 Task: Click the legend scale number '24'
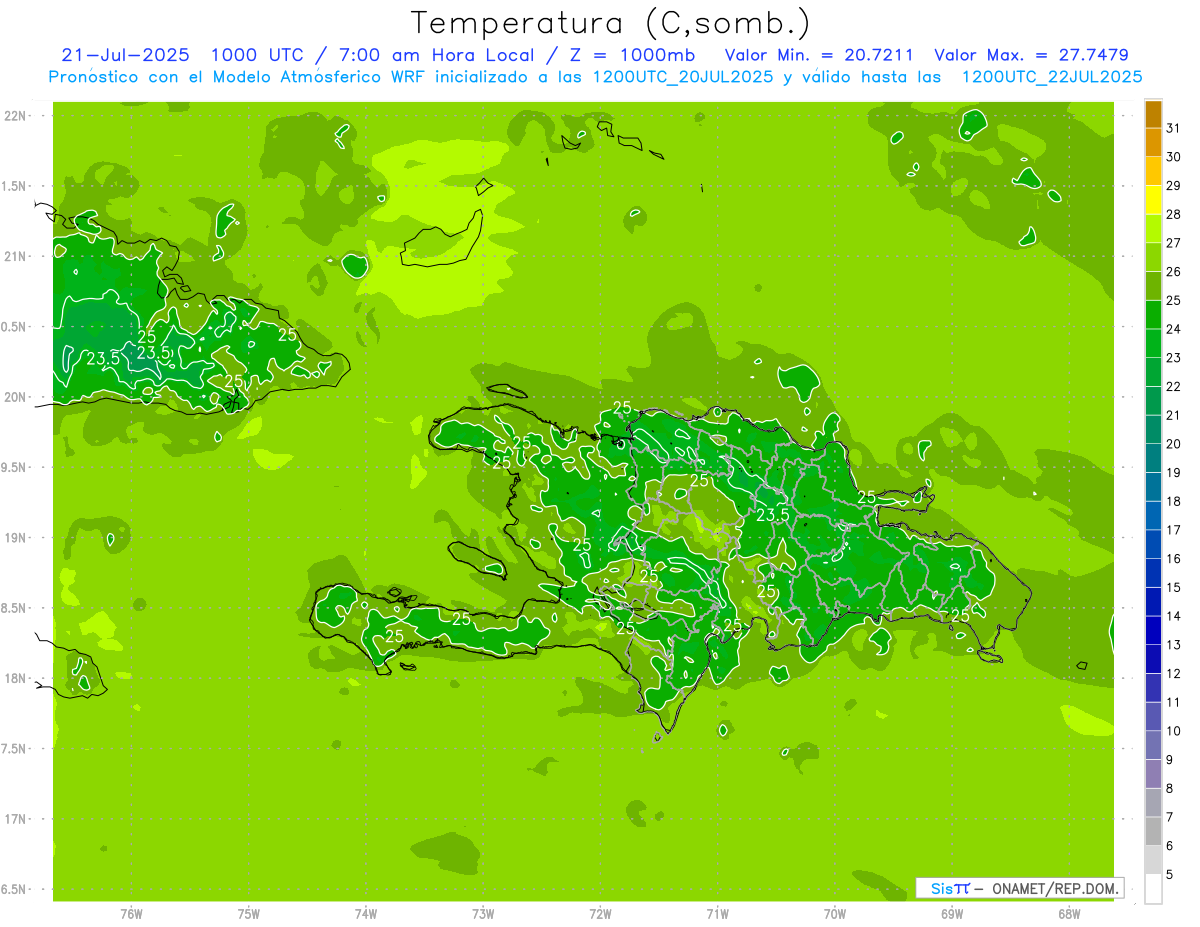tap(1173, 329)
